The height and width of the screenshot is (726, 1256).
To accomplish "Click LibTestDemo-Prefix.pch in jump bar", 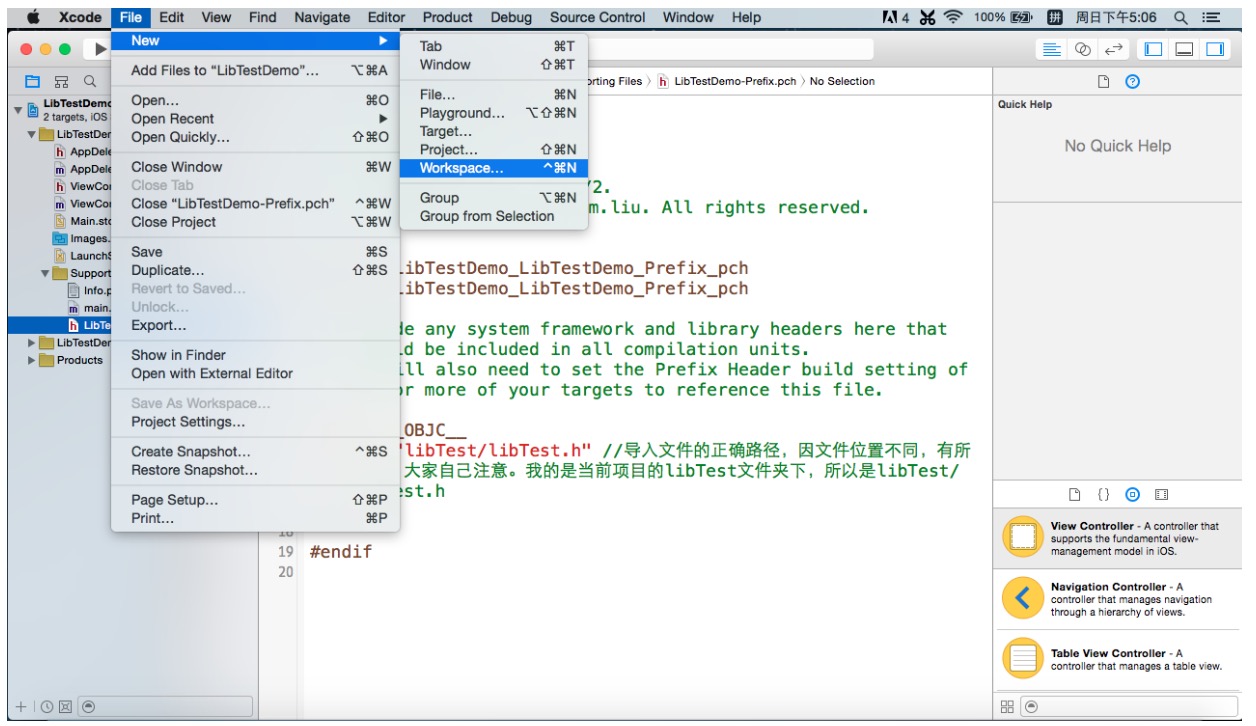I will click(x=727, y=81).
